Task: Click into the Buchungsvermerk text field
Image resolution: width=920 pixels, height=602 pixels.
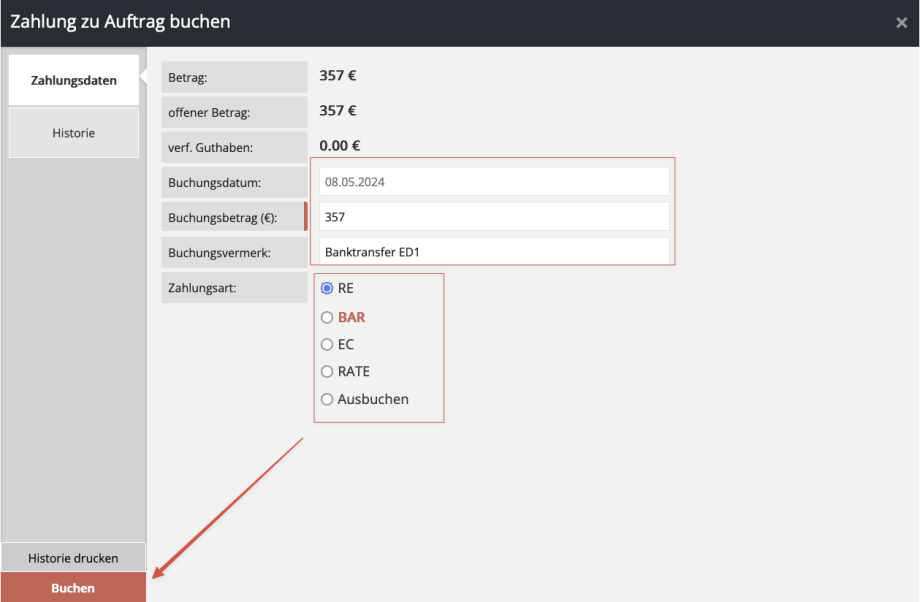Action: tap(494, 252)
